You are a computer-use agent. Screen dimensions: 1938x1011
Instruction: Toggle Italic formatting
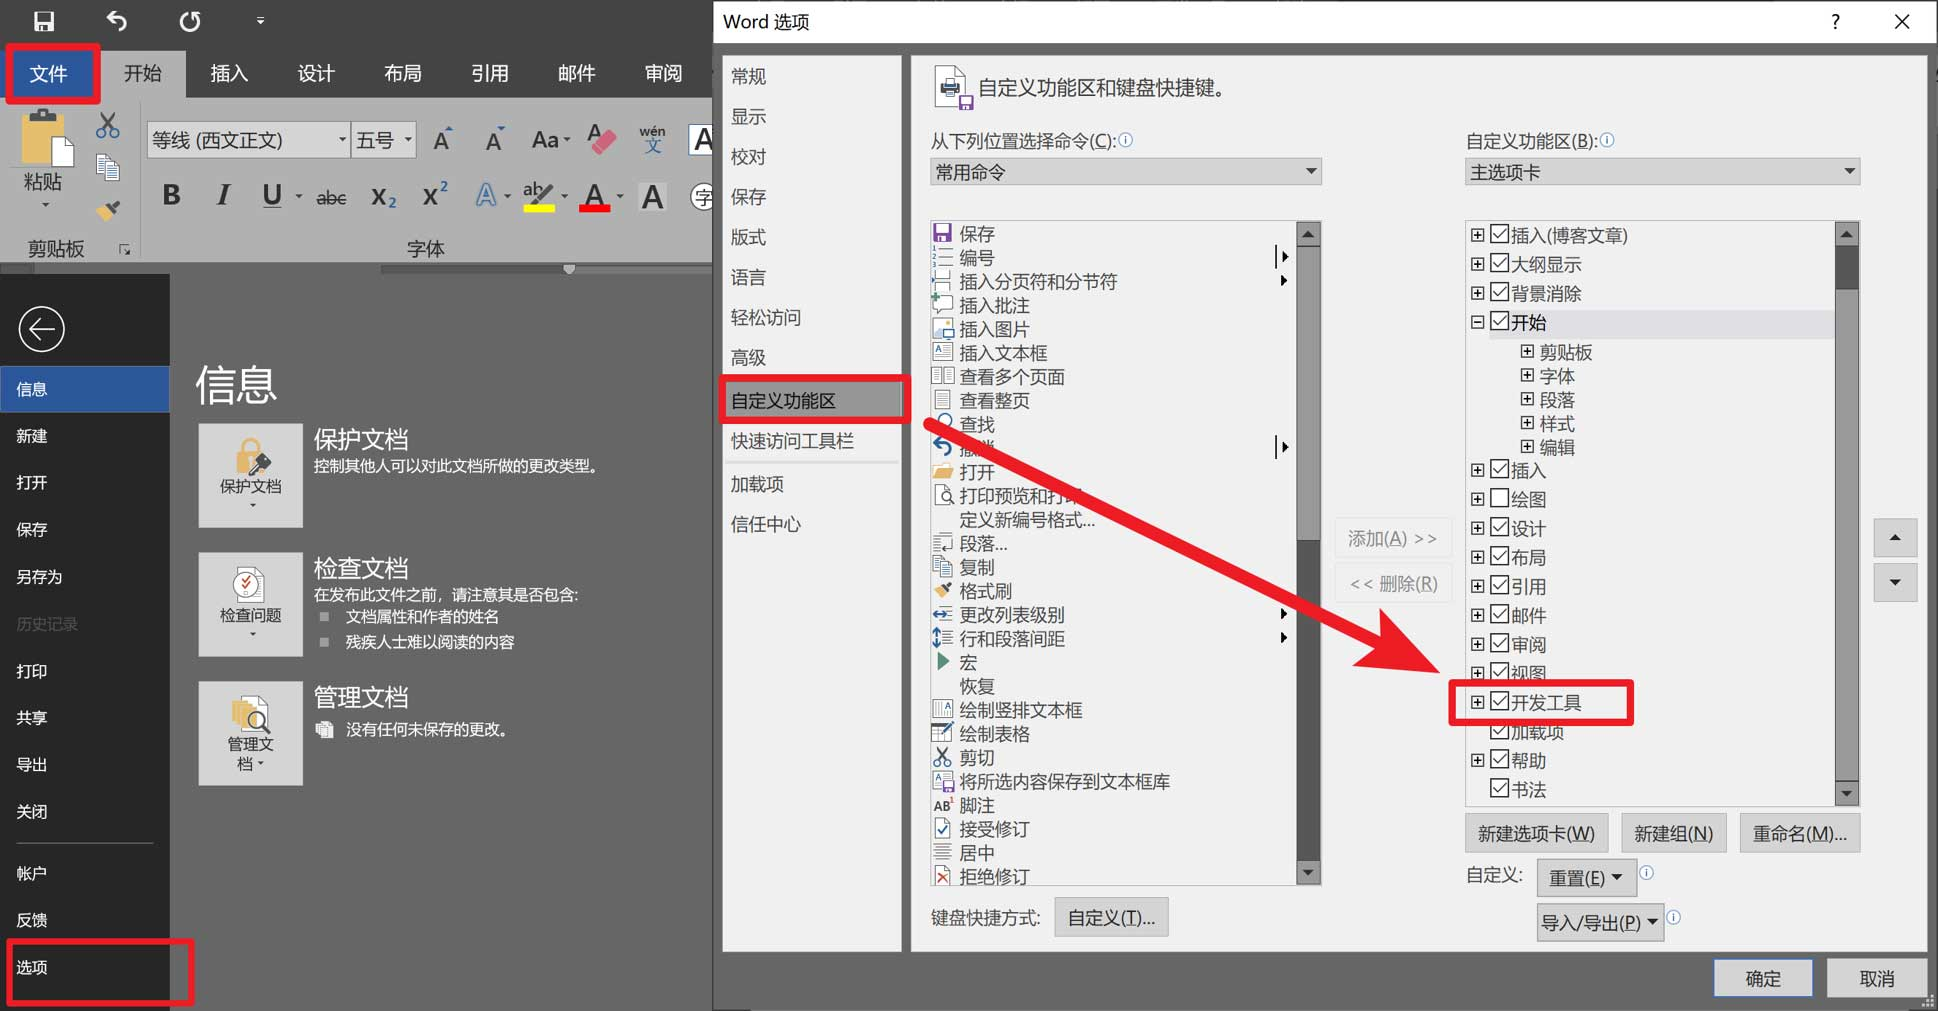(x=222, y=195)
